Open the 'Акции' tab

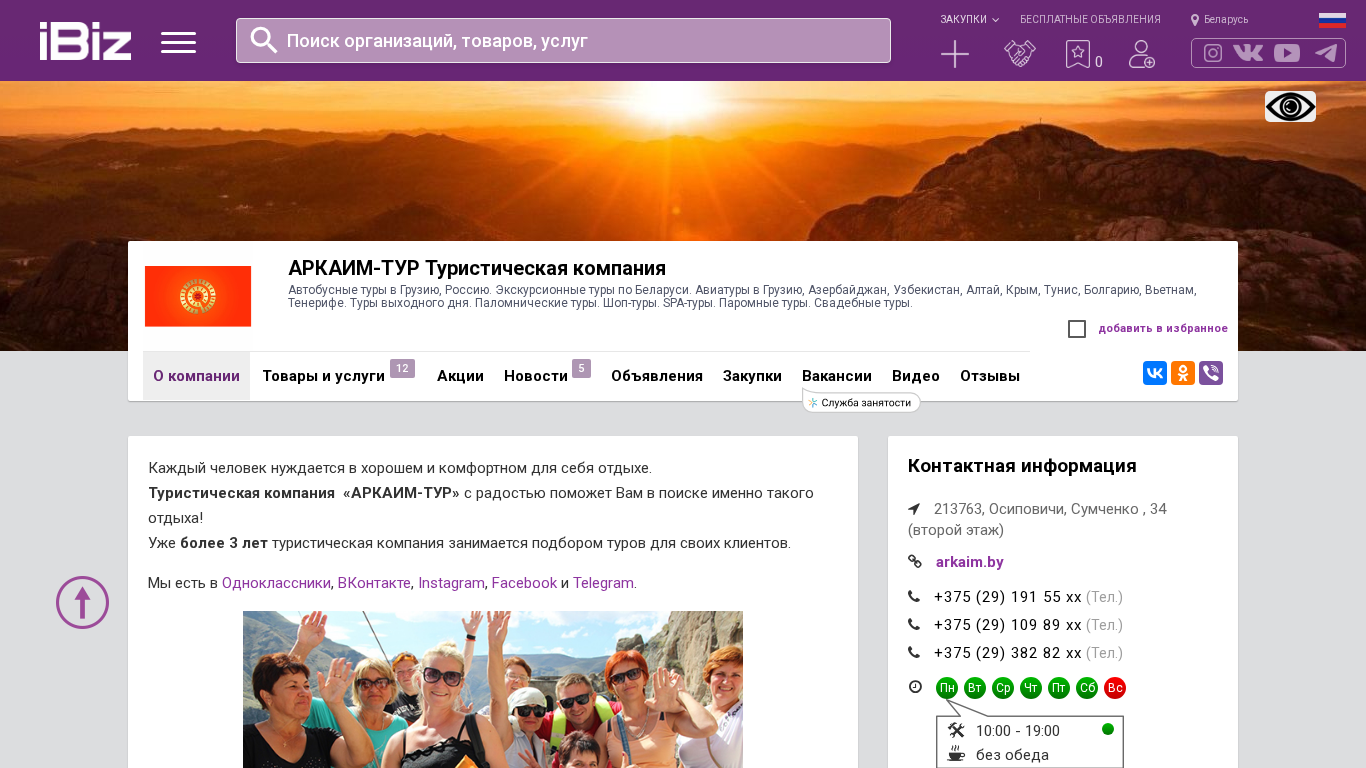tap(460, 376)
